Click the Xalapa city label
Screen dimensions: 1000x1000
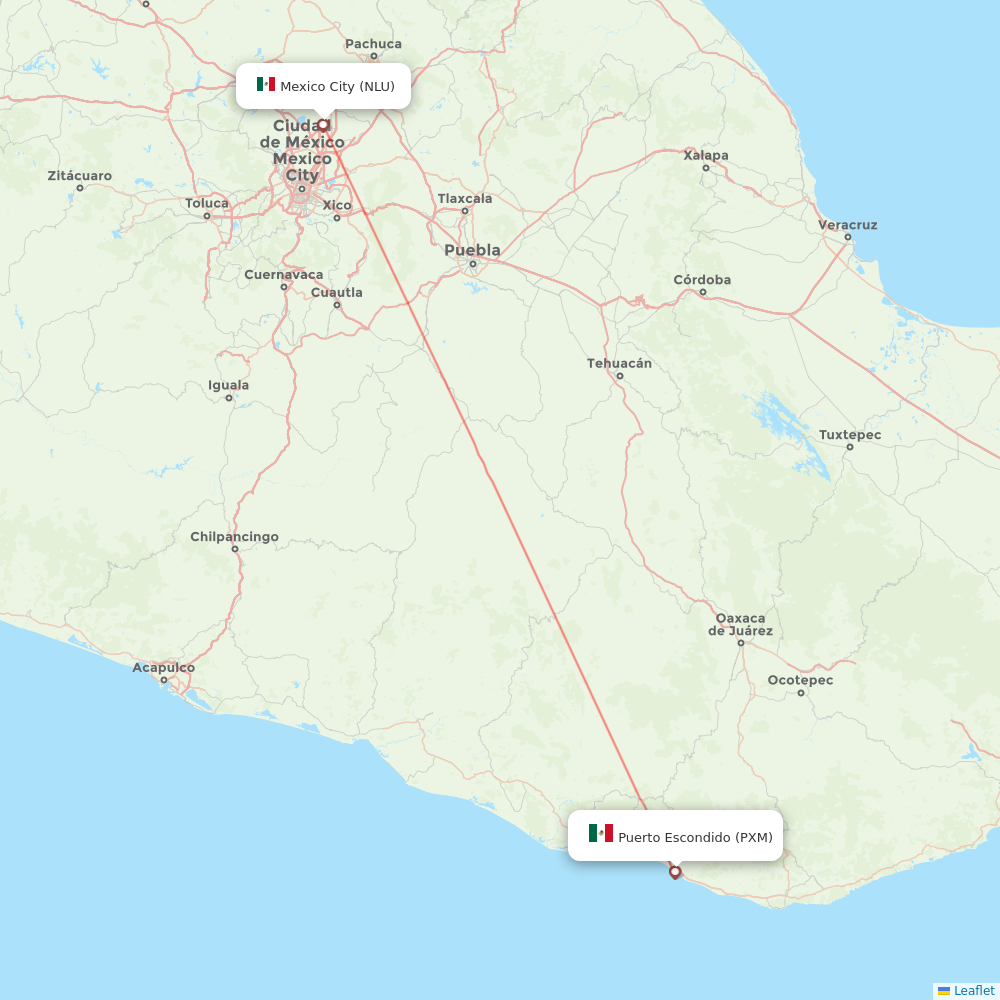tap(704, 157)
